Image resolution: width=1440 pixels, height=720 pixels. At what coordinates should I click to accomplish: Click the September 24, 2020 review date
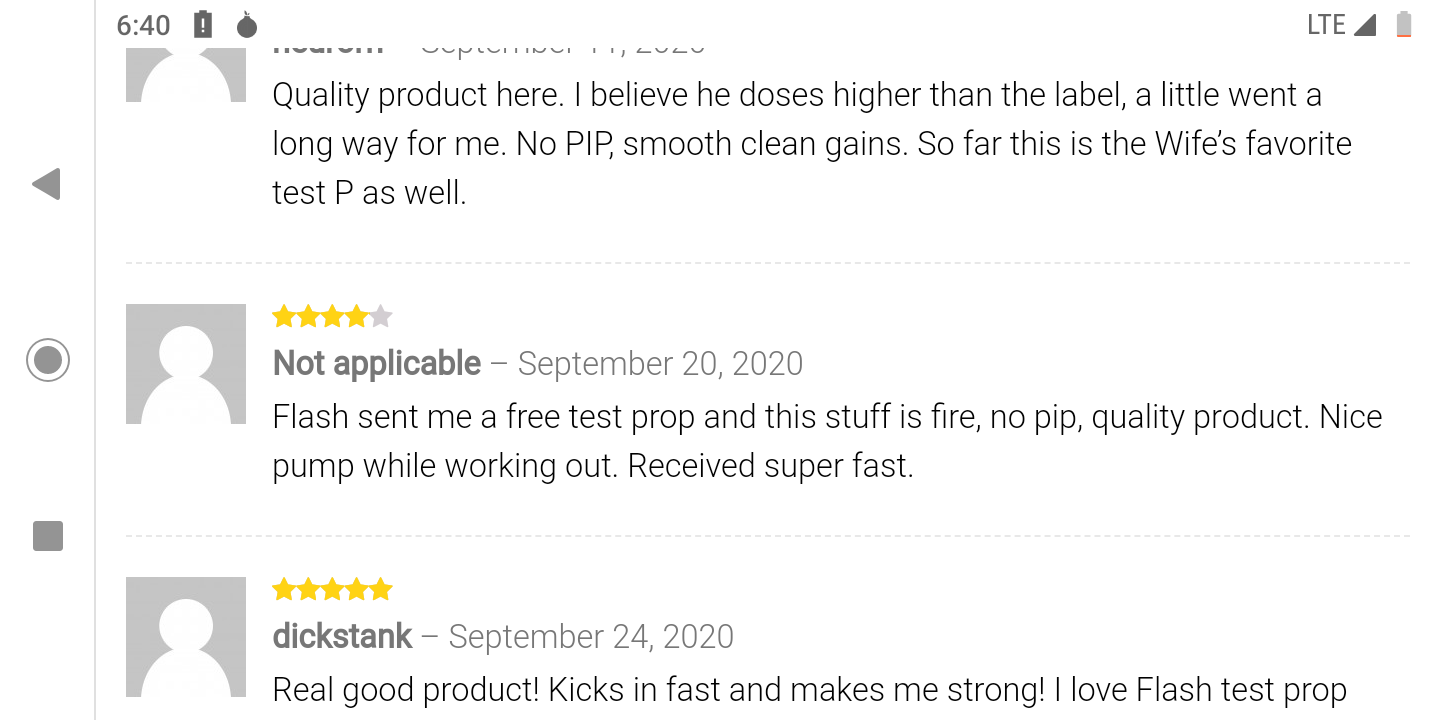click(x=591, y=636)
